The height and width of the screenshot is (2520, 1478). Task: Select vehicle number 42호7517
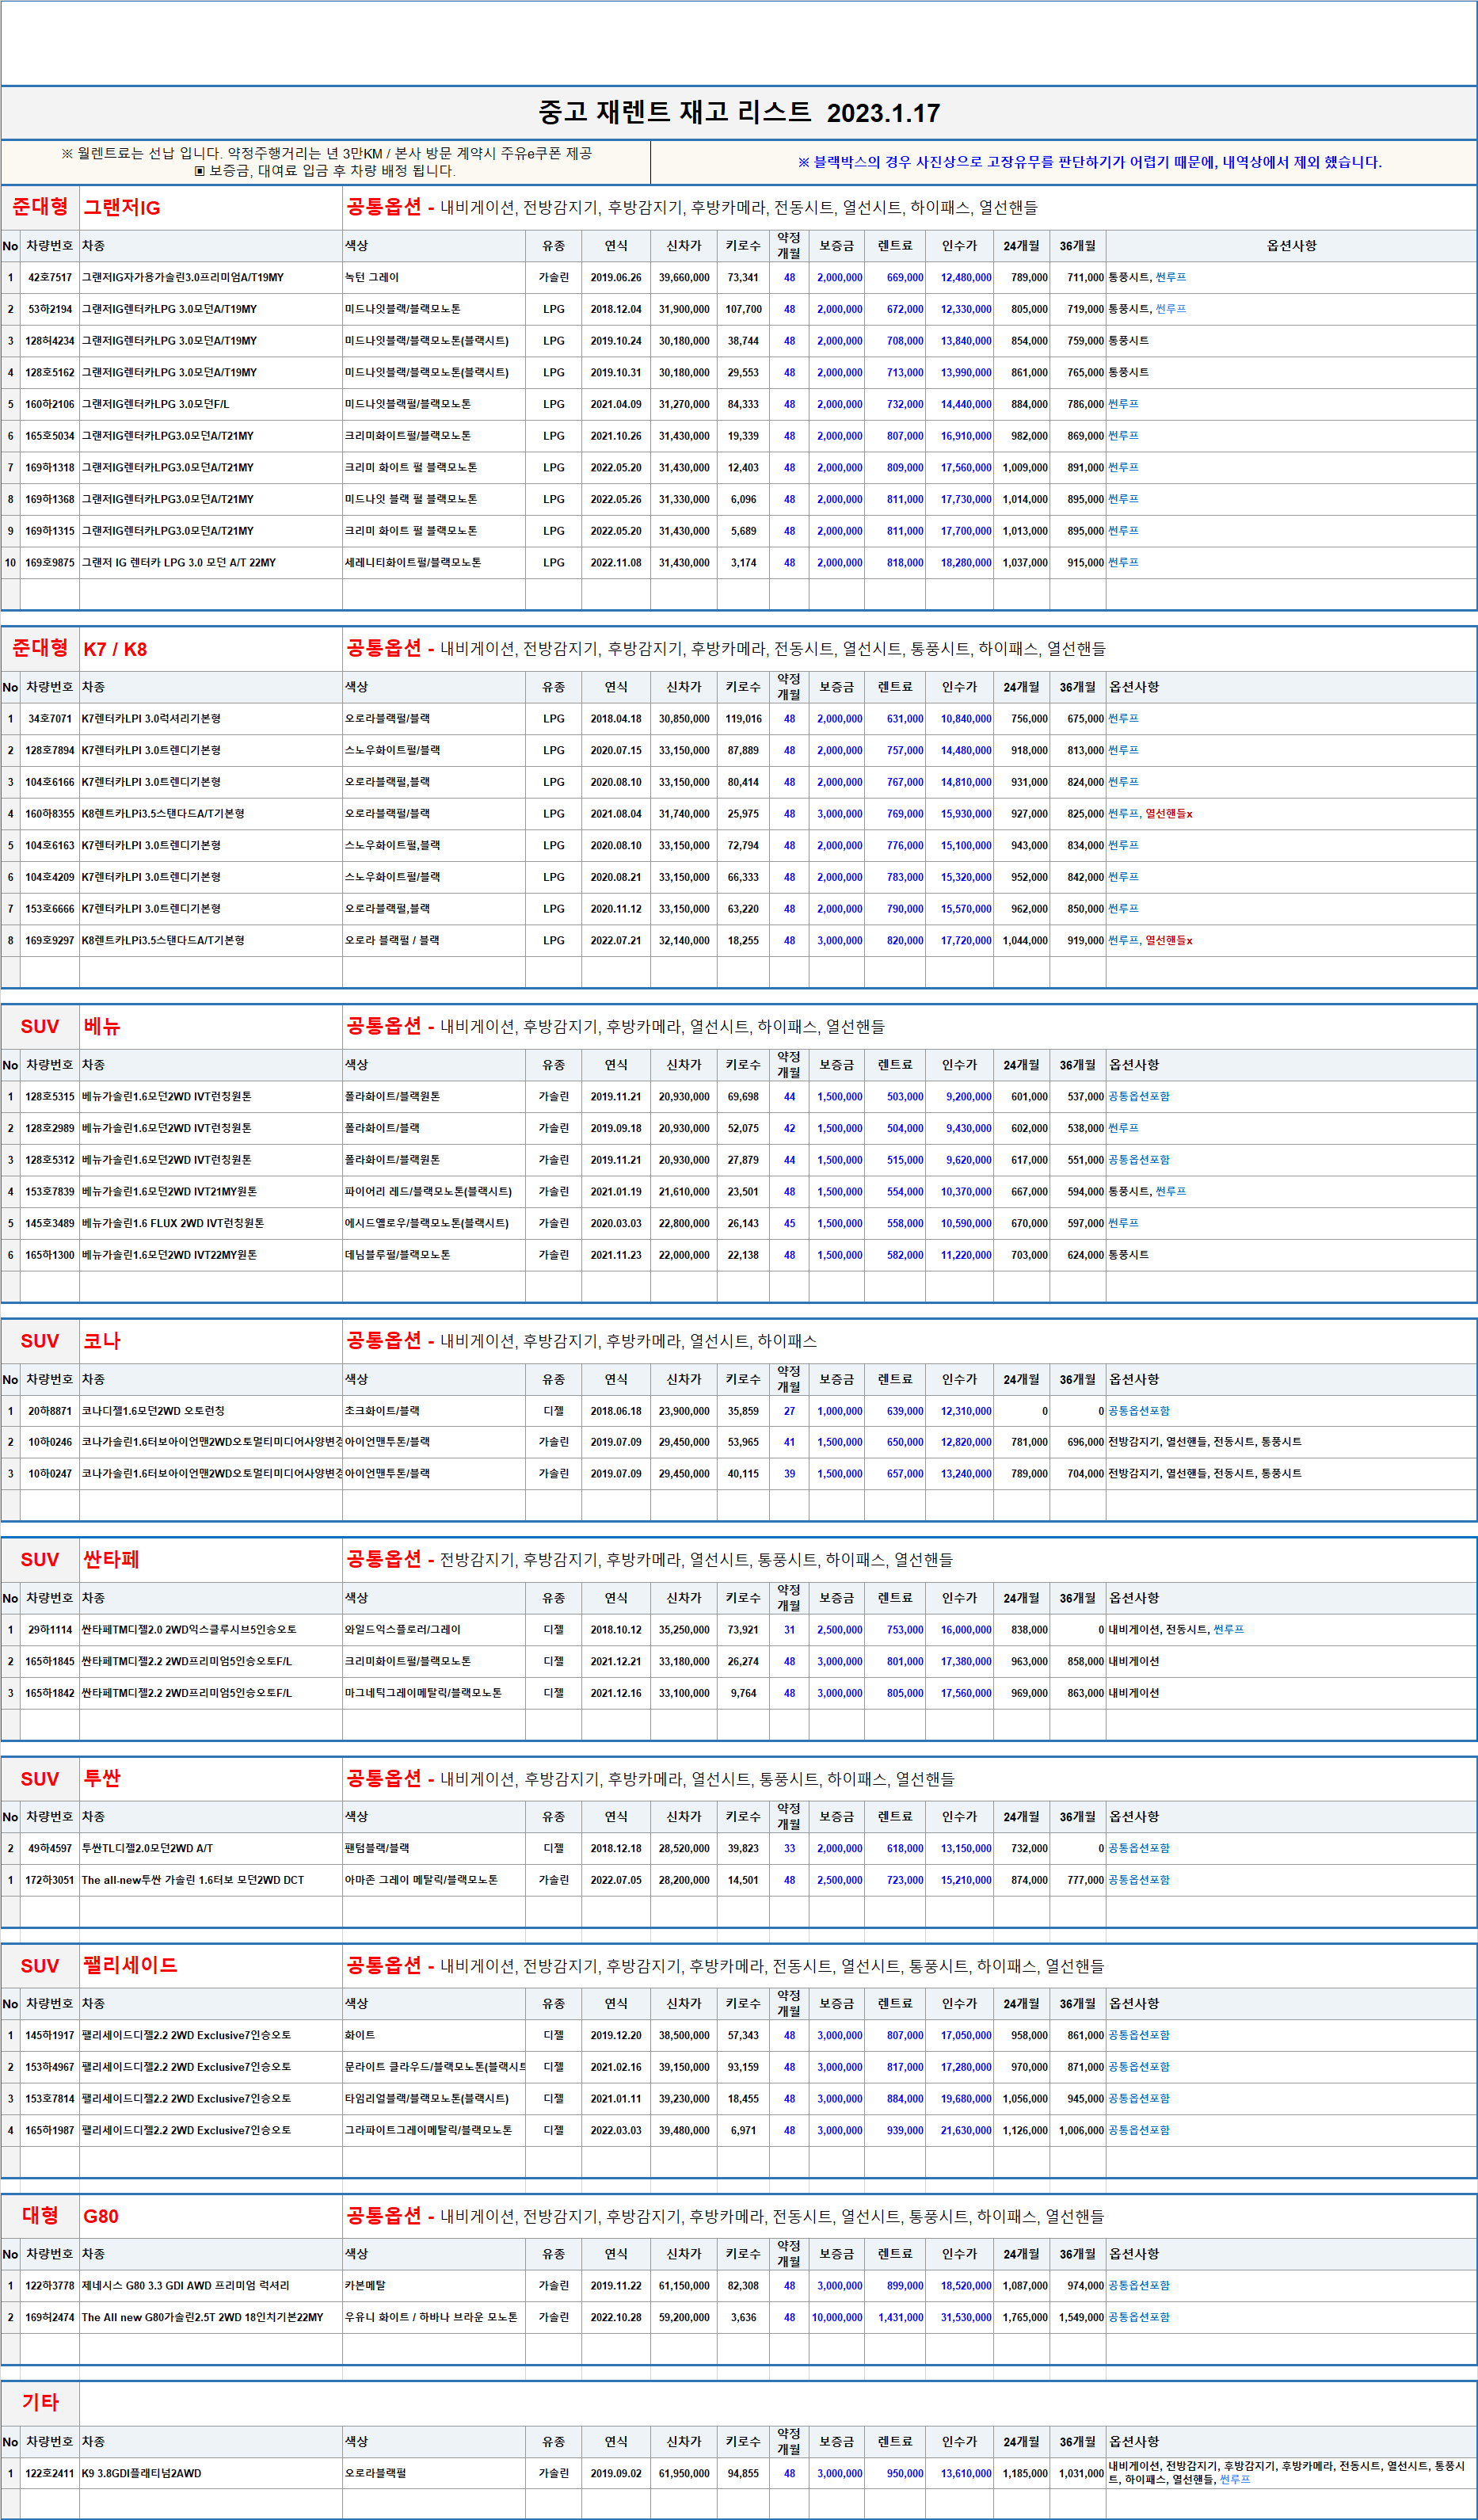coord(50,277)
